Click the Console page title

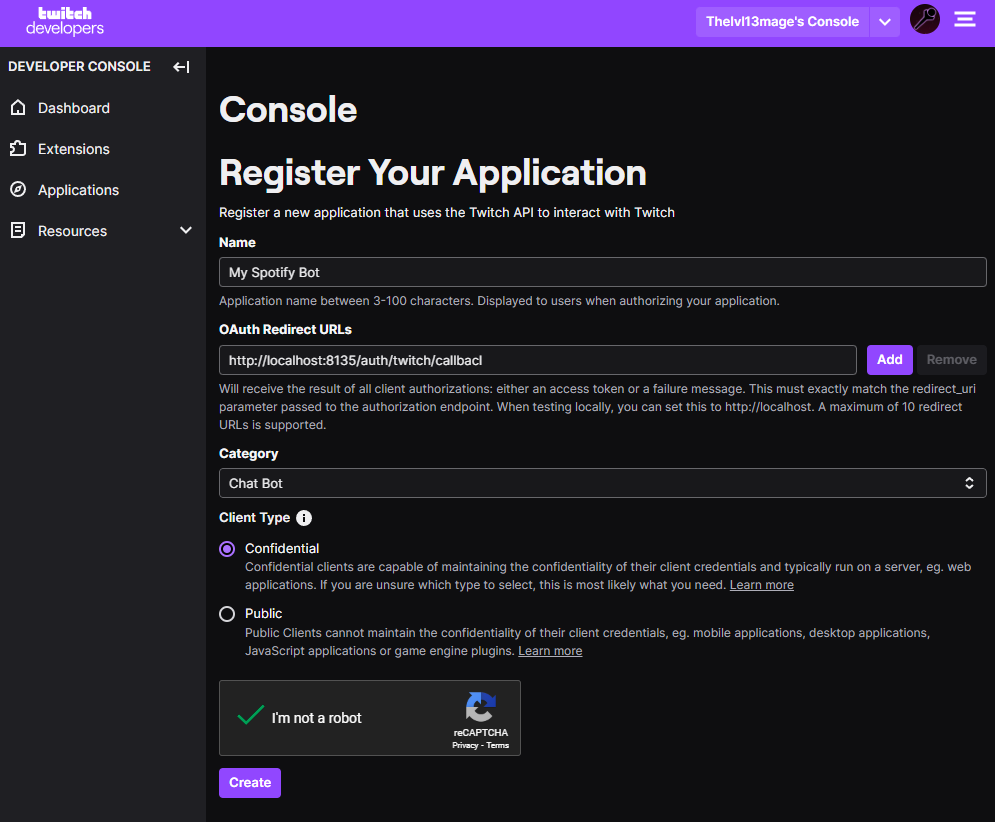tap(288, 109)
